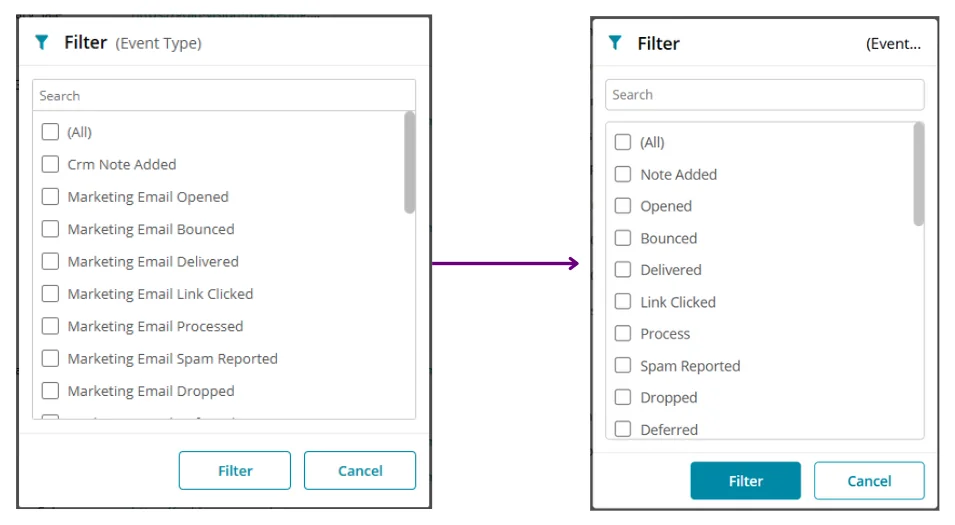Click the funnel icon in the right Filter dialog

tap(615, 43)
